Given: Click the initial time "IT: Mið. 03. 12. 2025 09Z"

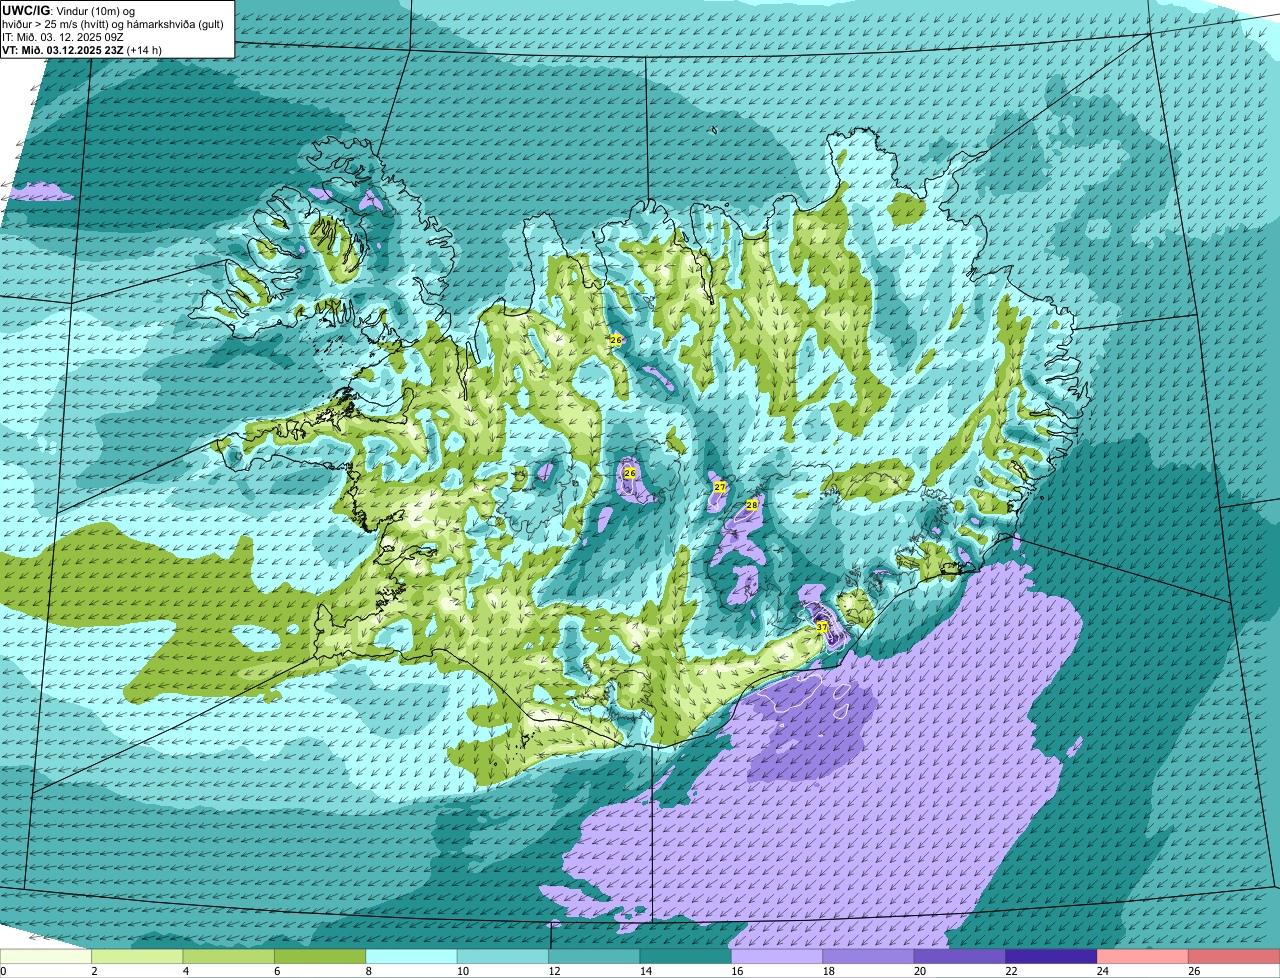Looking at the screenshot, I should 64,36.
